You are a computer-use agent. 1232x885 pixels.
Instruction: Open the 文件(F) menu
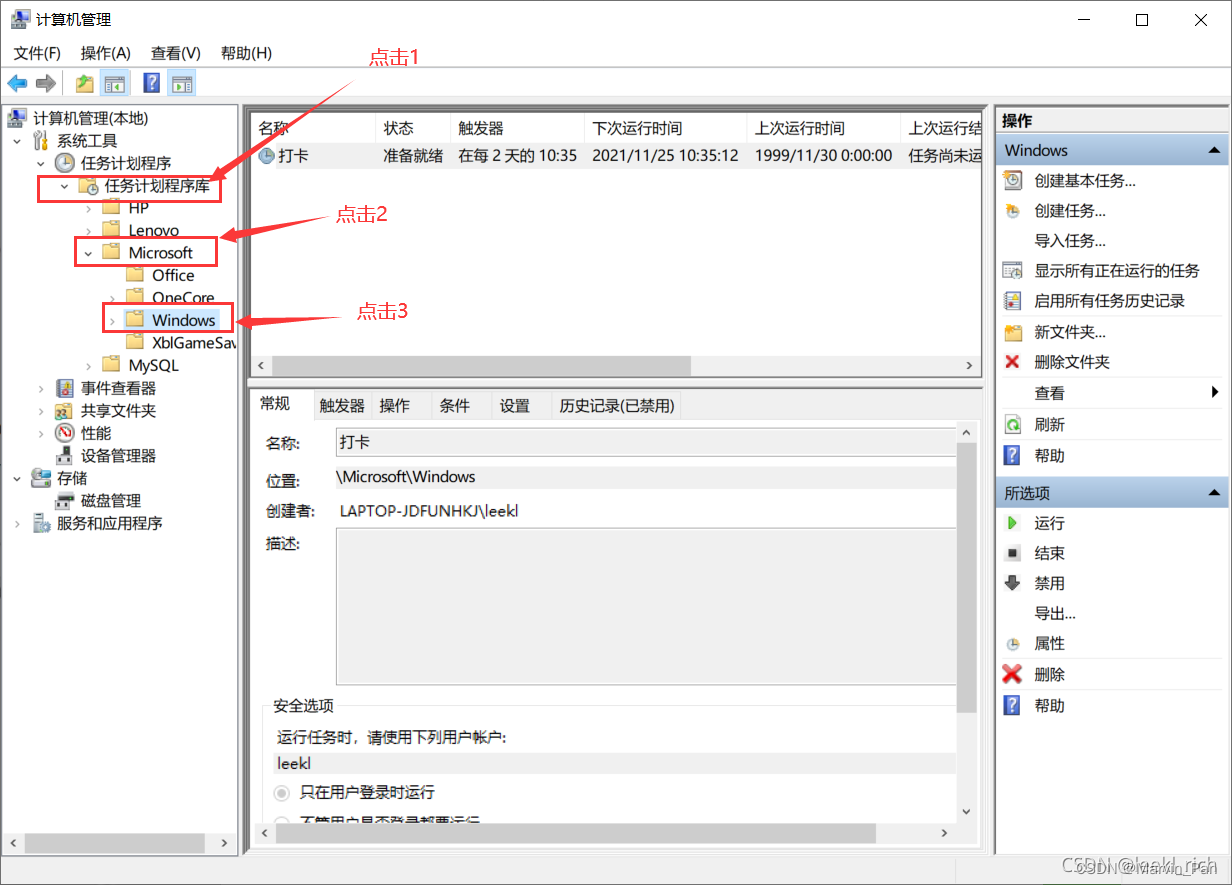click(37, 53)
